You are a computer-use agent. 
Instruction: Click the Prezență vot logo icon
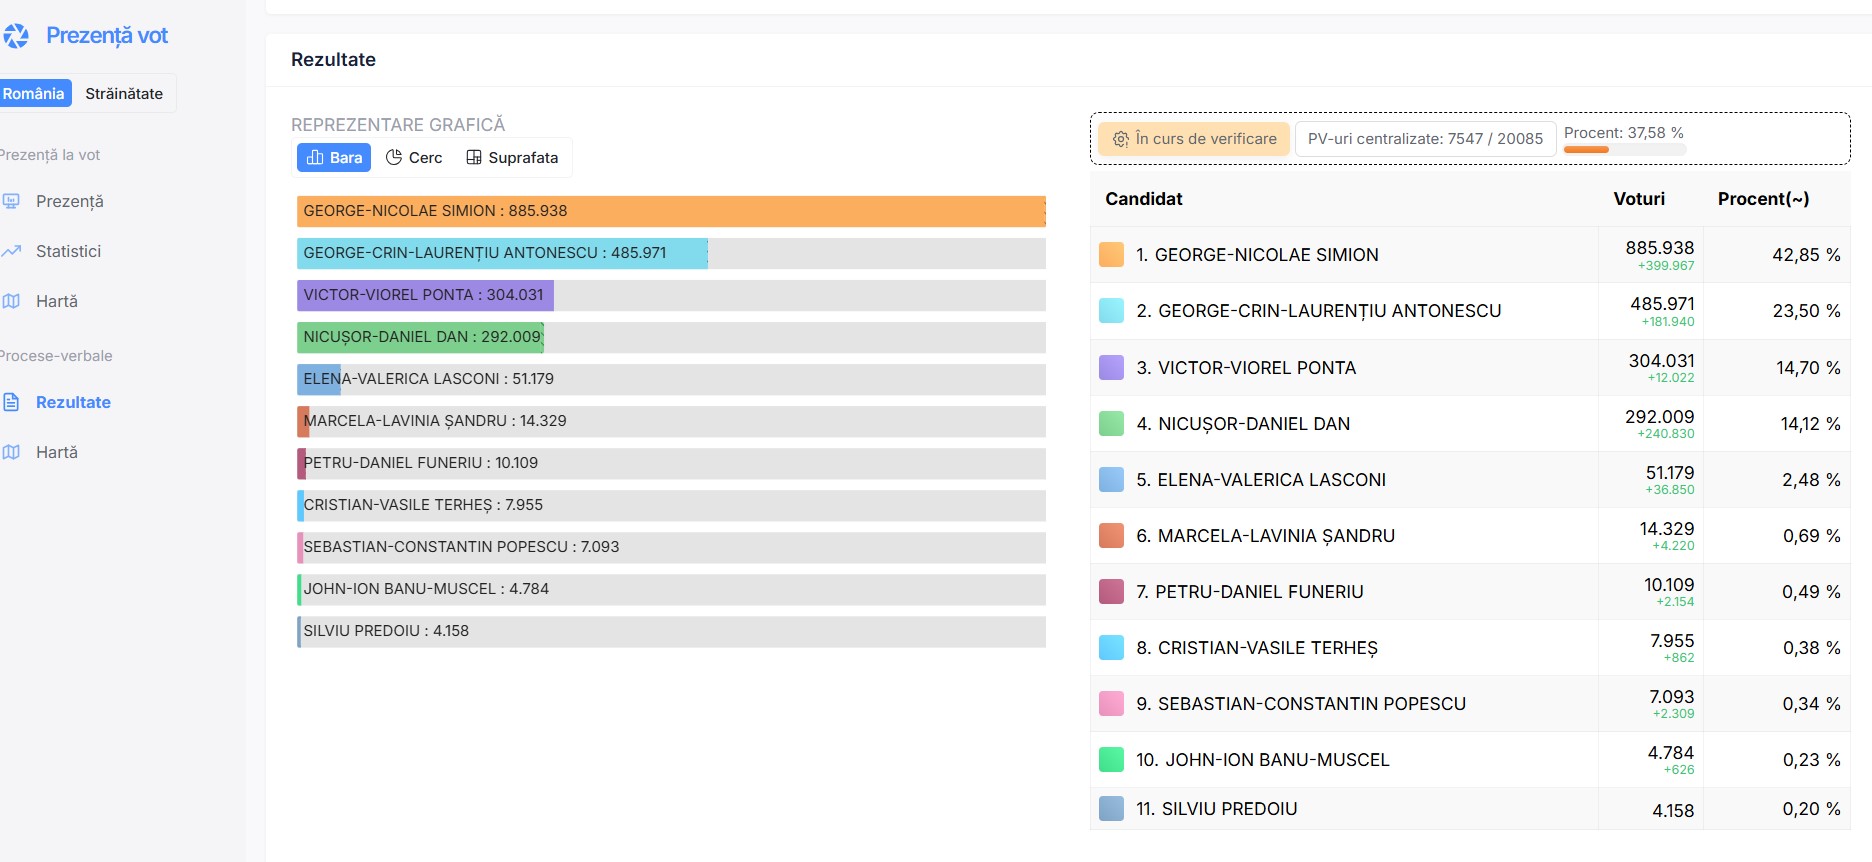pos(16,36)
